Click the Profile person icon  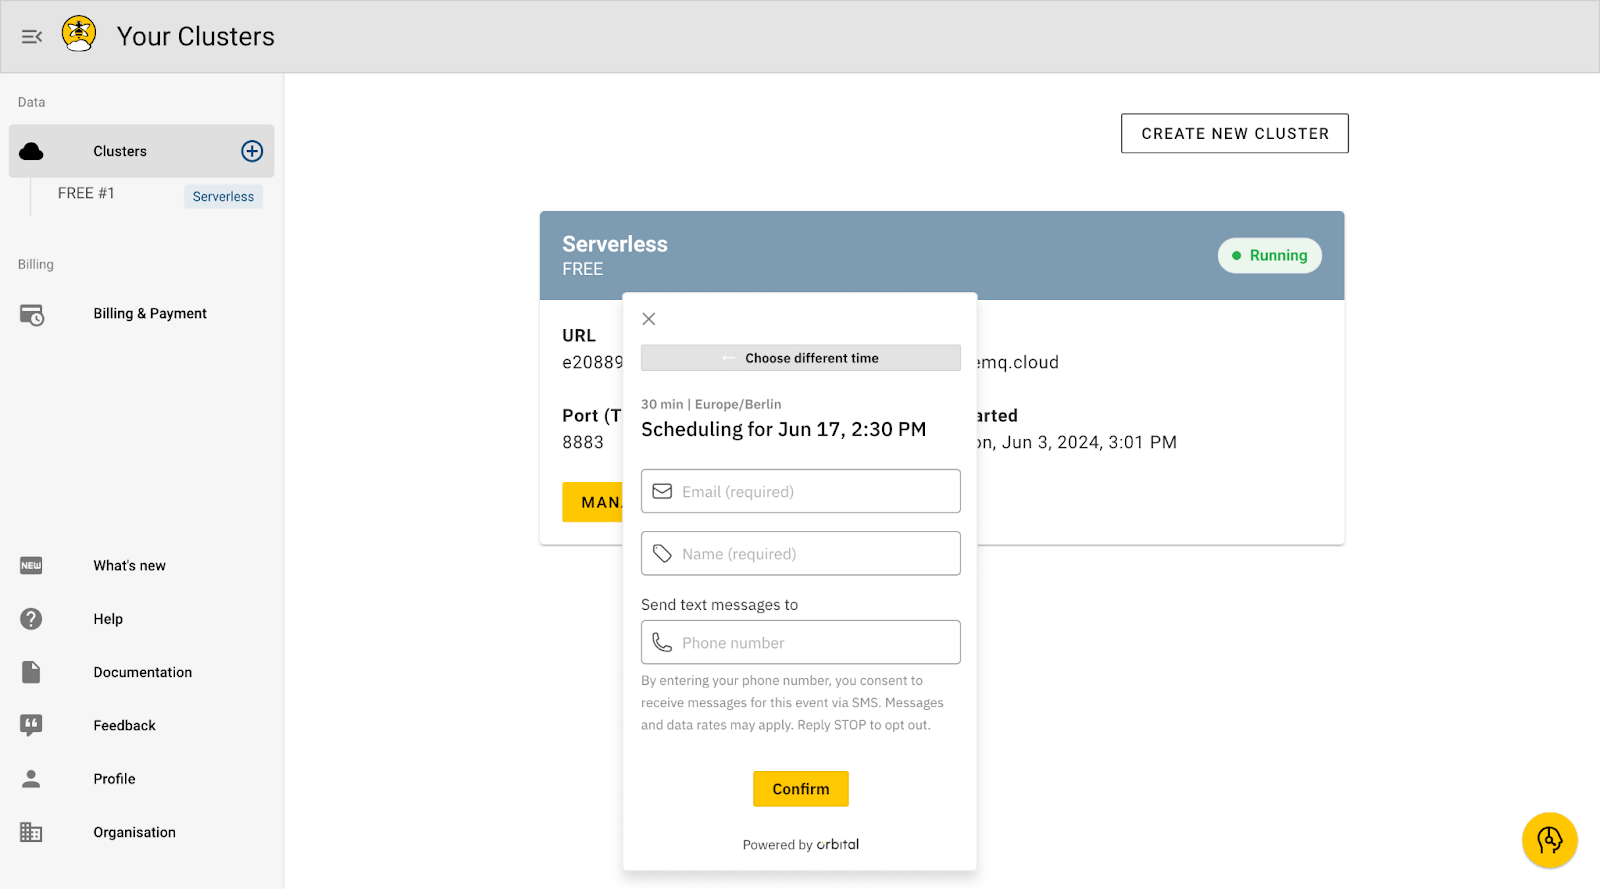point(31,779)
